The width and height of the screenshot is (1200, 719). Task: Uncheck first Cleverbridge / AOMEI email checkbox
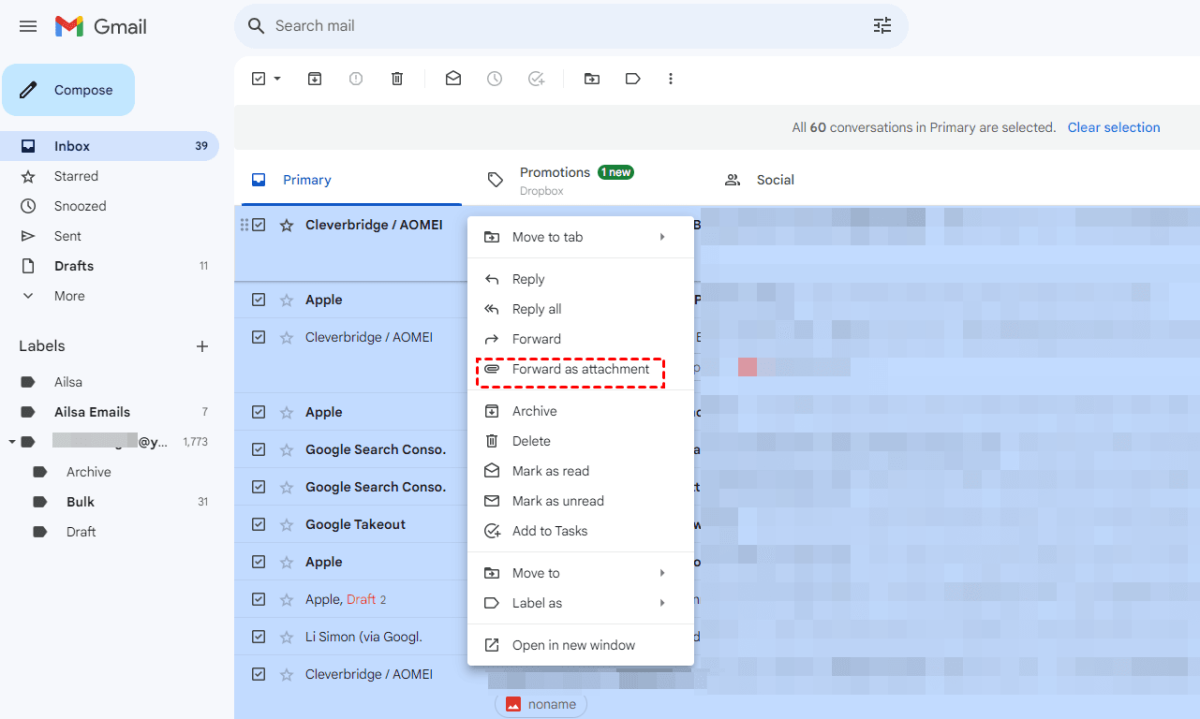pos(259,225)
